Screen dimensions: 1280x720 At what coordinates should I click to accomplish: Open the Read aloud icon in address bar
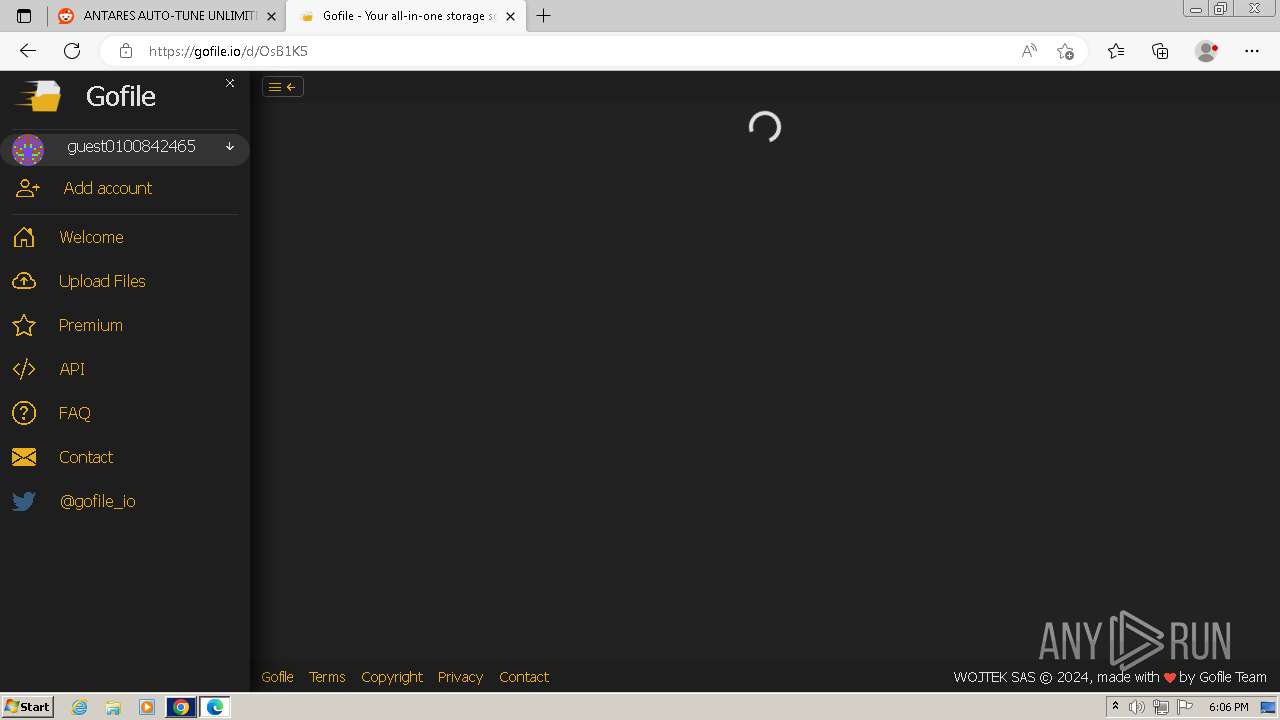coord(1029,51)
